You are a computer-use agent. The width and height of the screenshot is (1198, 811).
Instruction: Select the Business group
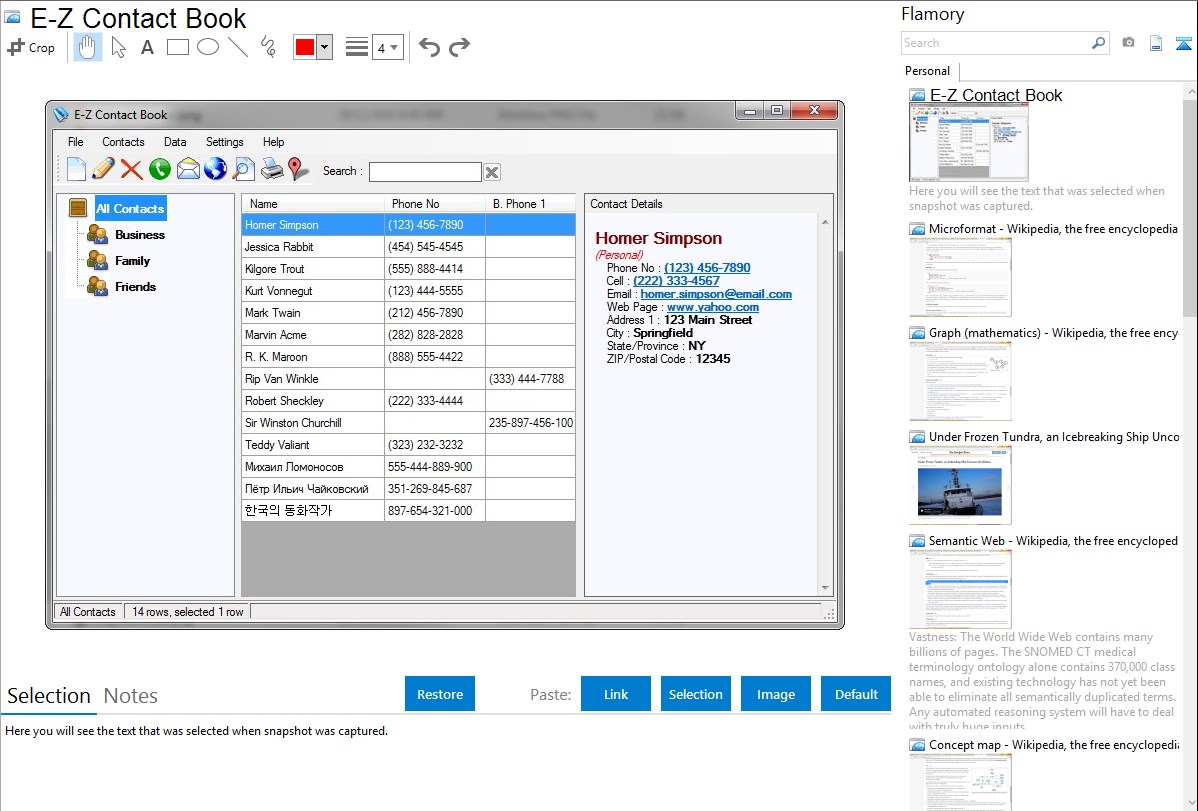[x=140, y=235]
